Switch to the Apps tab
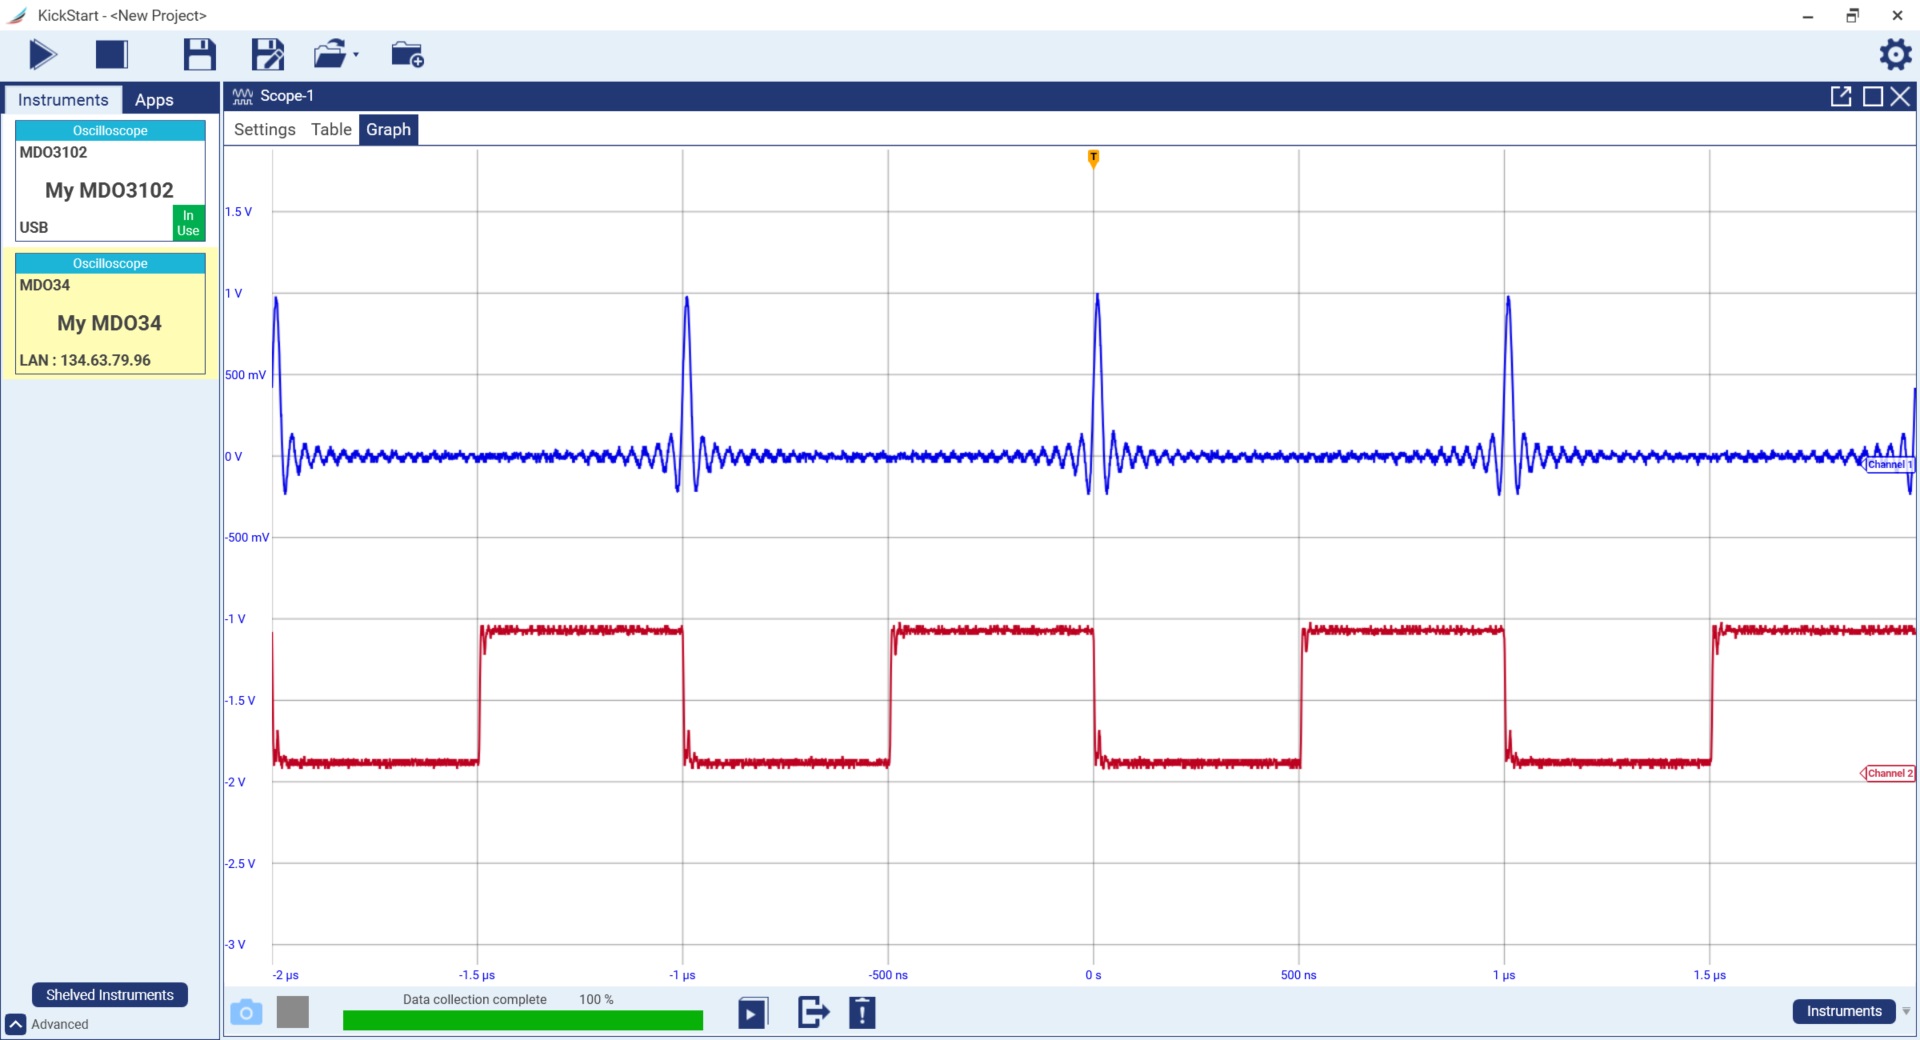This screenshot has width=1920, height=1040. pyautogui.click(x=153, y=99)
